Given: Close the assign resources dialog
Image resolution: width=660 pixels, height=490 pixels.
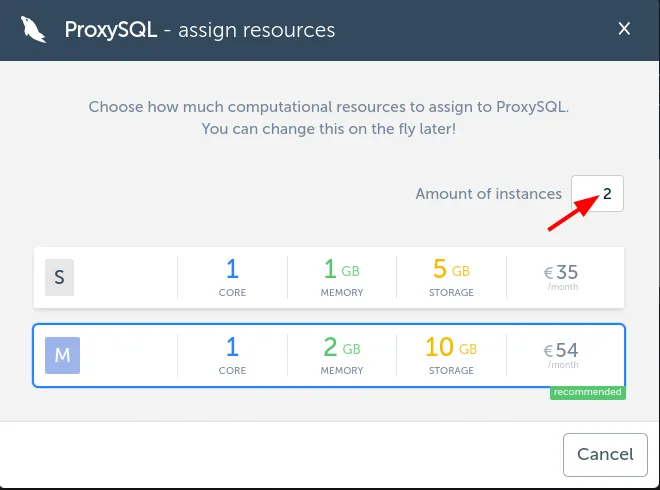Looking at the screenshot, I should click(624, 29).
